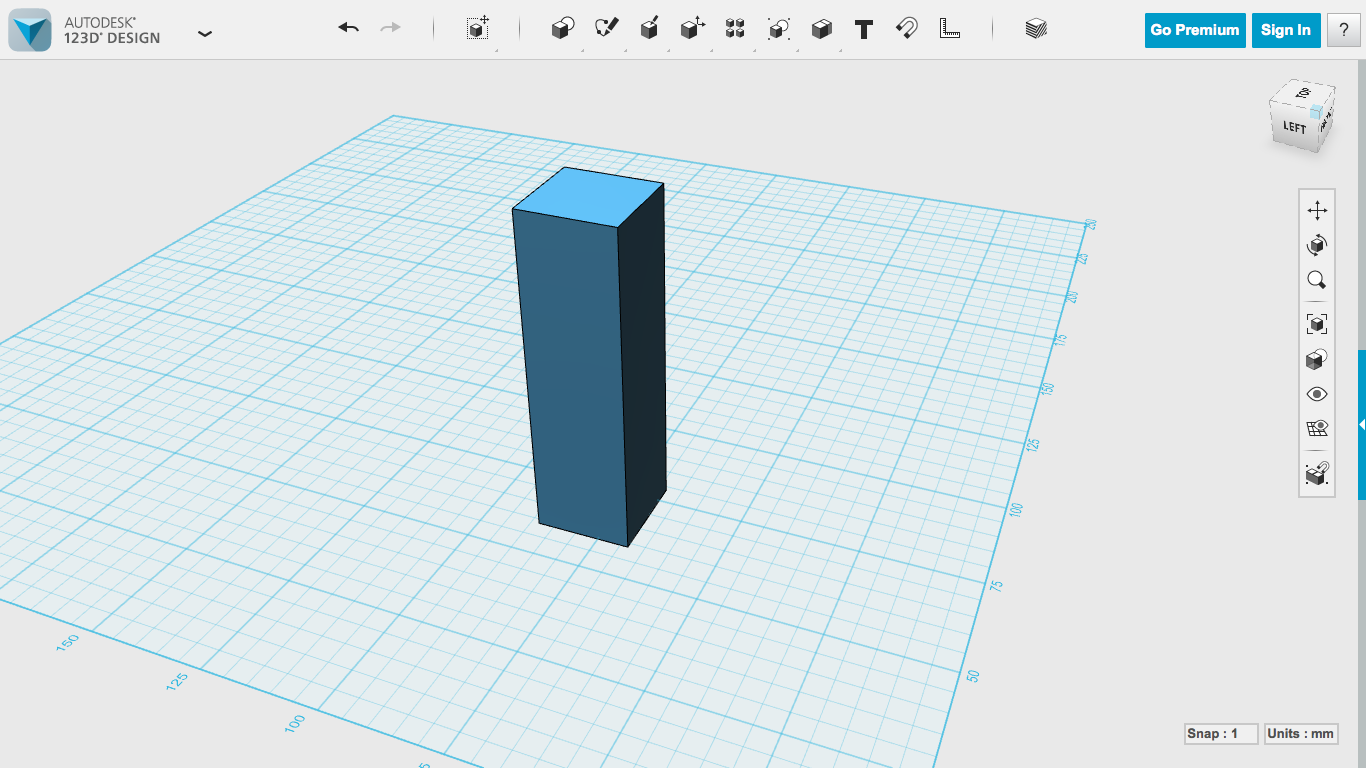1366x768 pixels.
Task: Click the LEFT face of the view cube
Action: [x=1294, y=127]
